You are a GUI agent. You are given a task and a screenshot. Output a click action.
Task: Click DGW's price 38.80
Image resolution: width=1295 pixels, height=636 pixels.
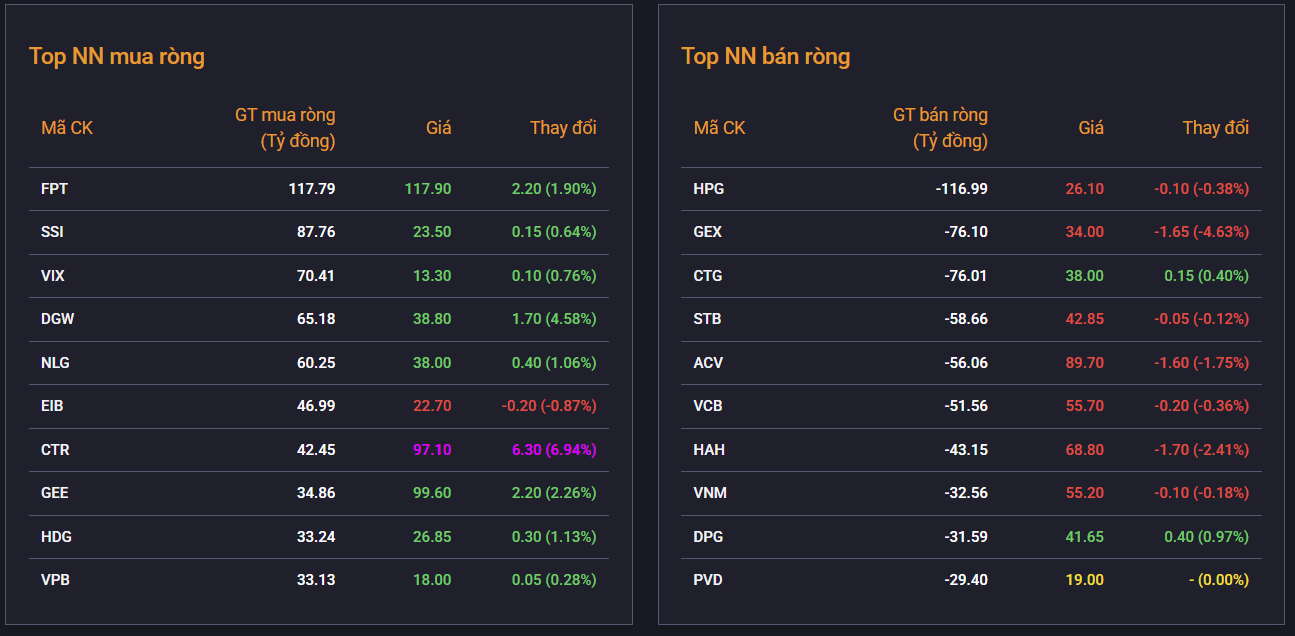[432, 319]
